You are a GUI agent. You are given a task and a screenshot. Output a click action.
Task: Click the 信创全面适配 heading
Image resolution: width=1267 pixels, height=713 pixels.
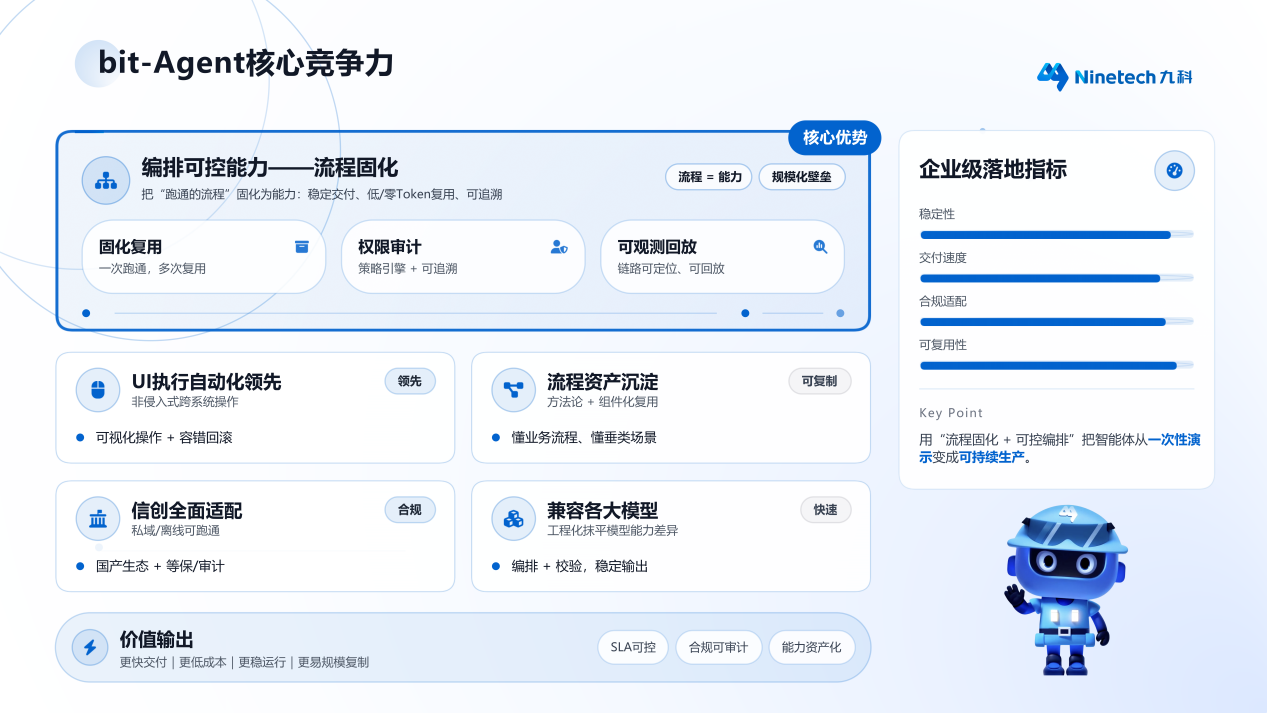(187, 511)
